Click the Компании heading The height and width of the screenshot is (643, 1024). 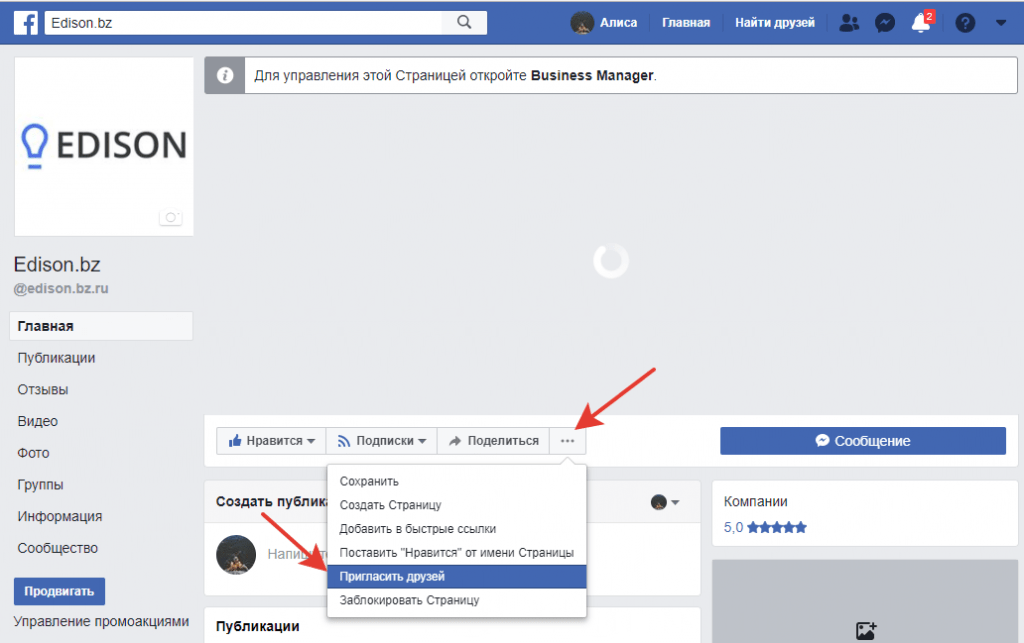coord(756,501)
